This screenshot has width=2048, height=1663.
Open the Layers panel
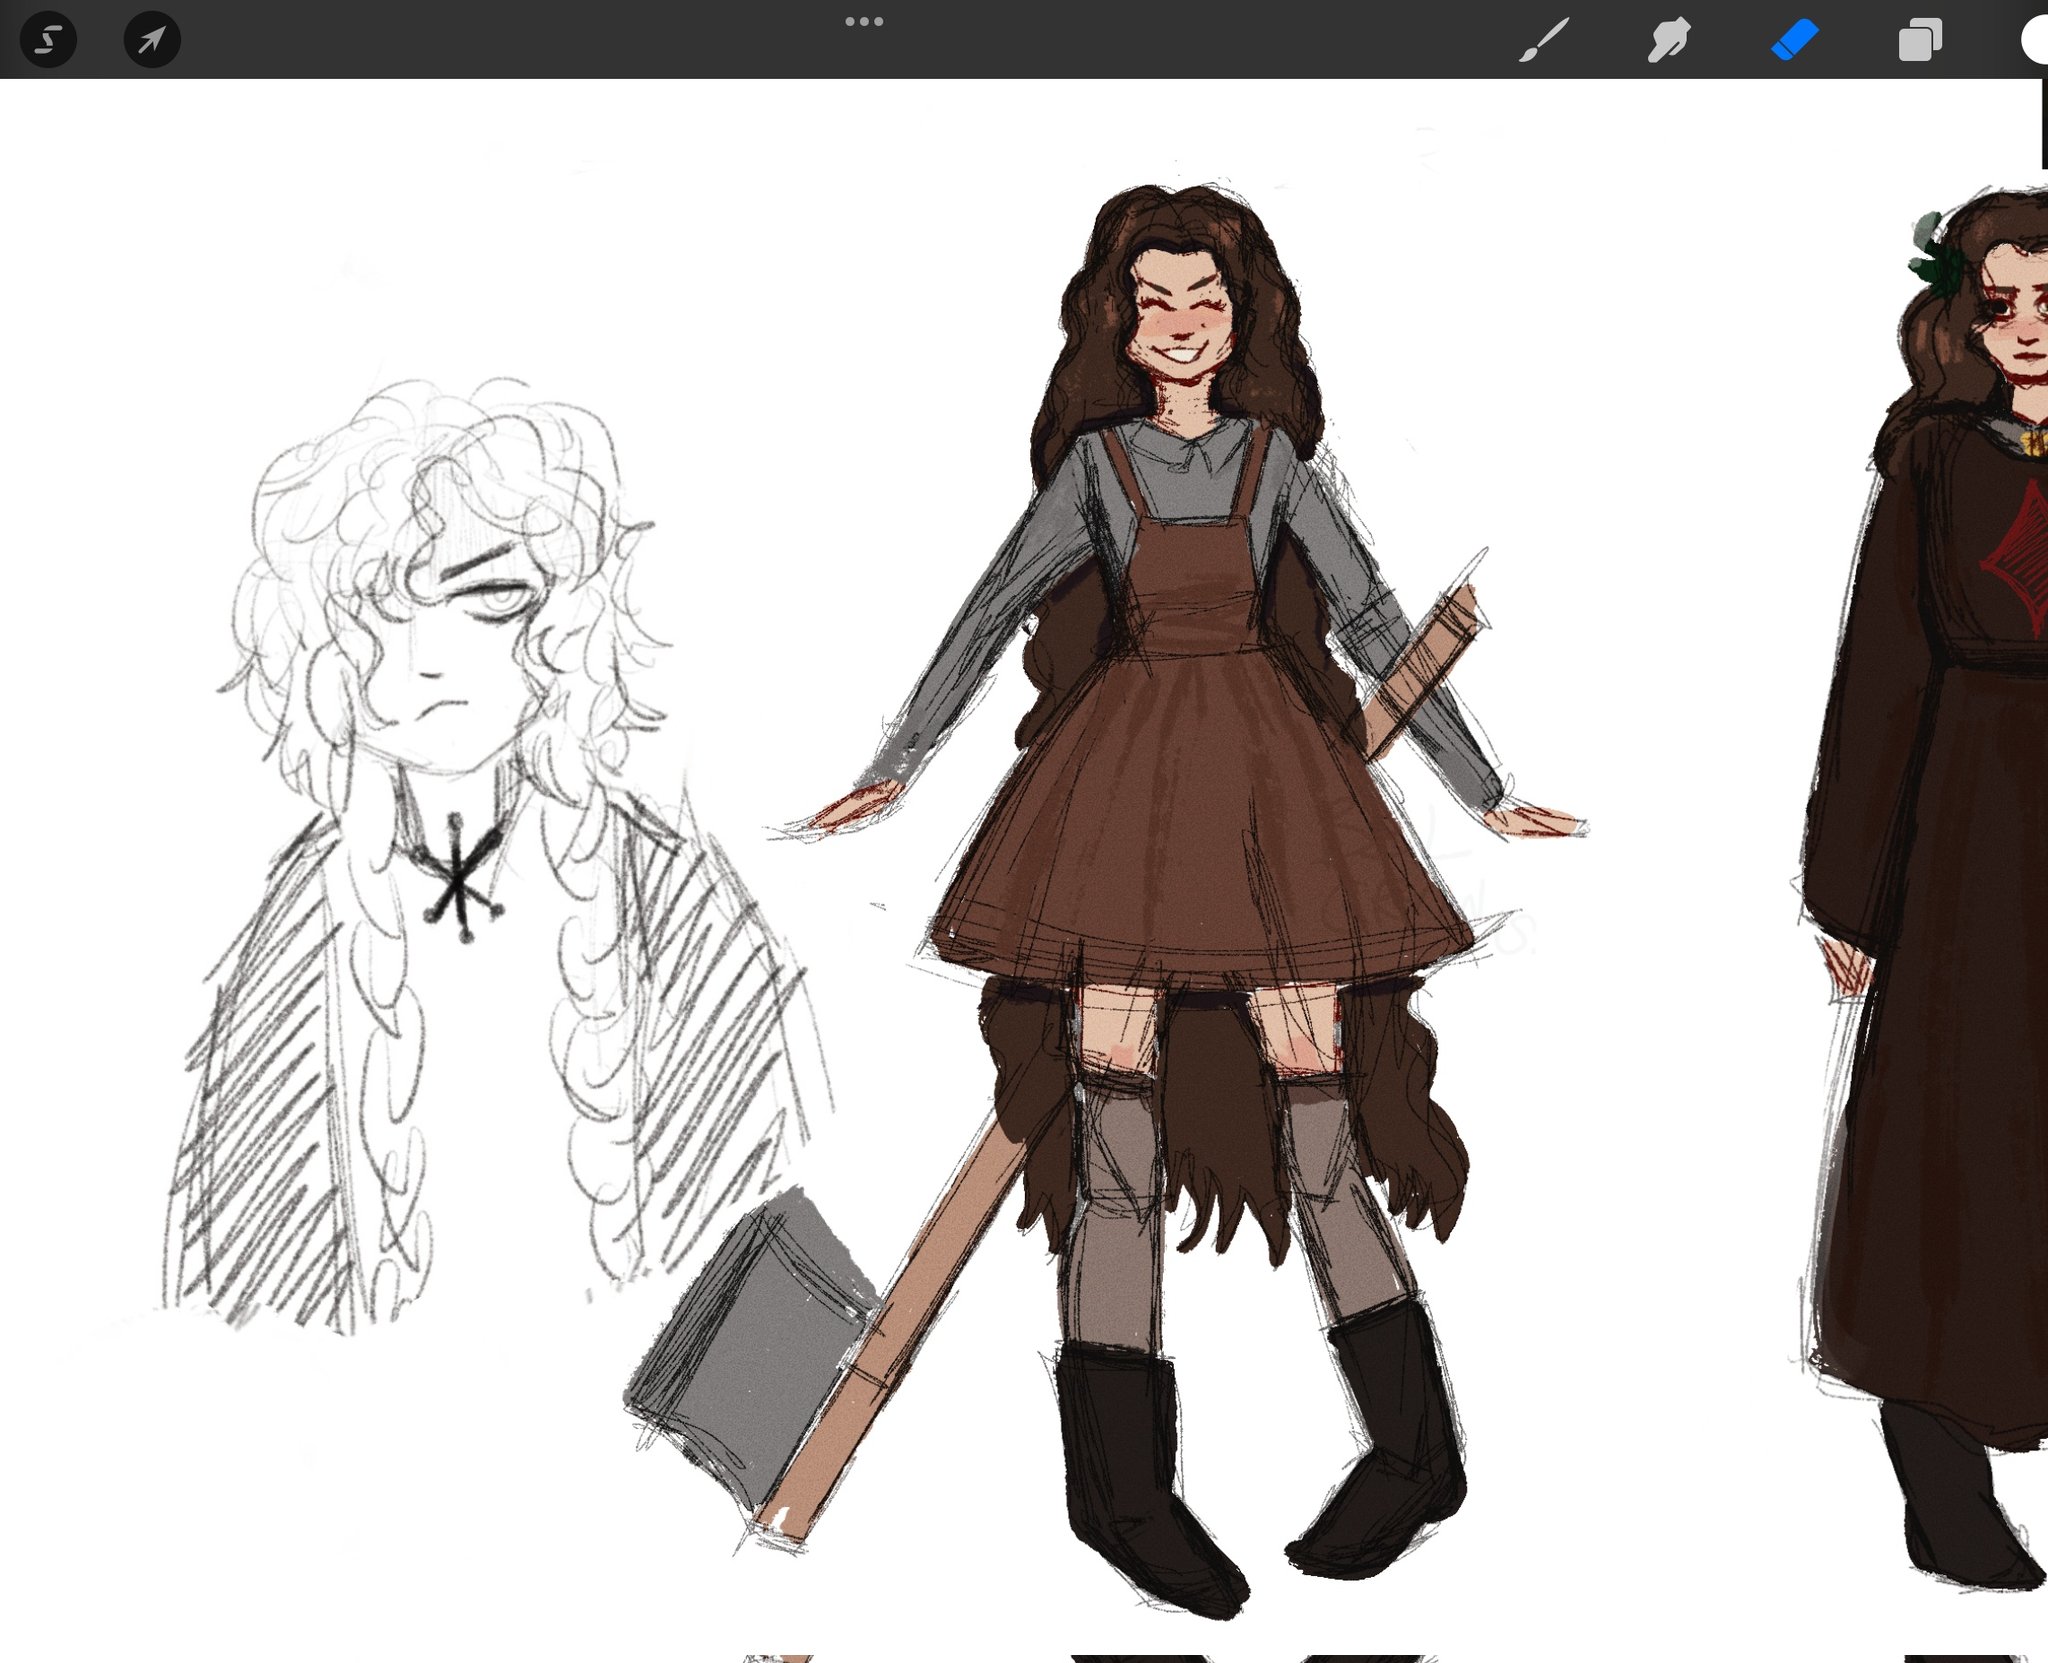point(1919,41)
